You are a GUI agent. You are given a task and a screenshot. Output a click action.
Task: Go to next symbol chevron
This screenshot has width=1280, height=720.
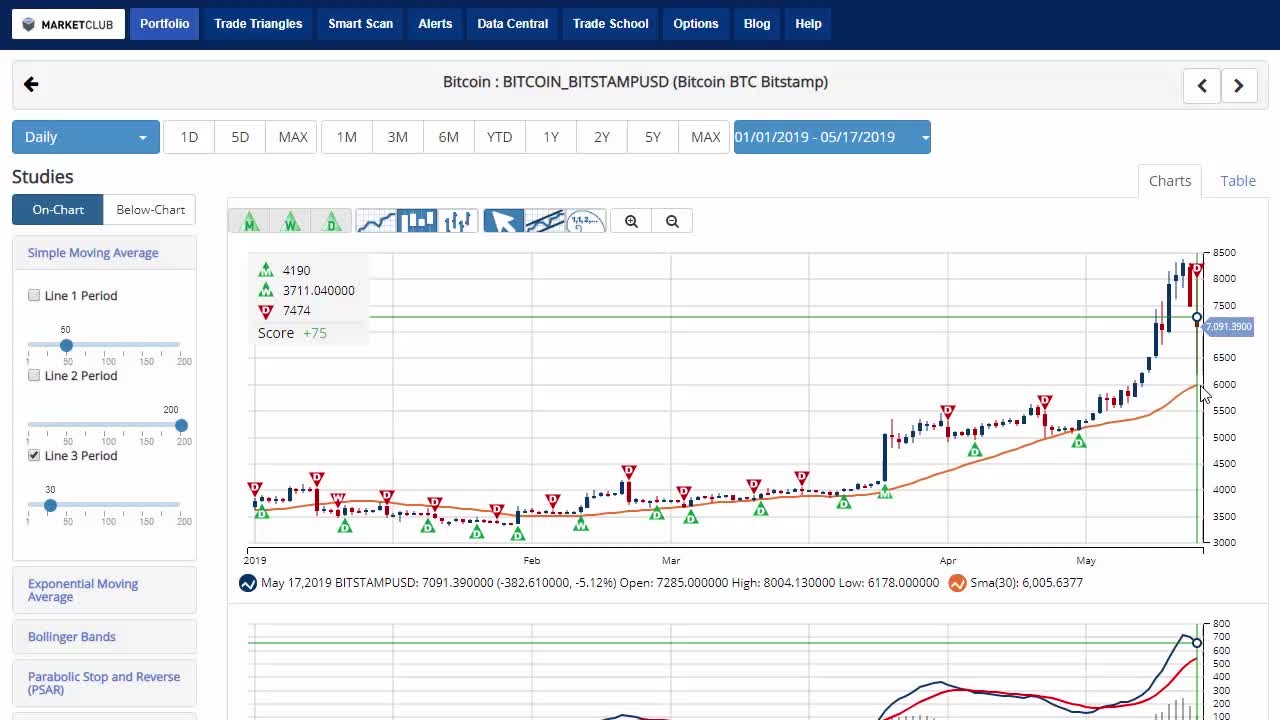tap(1238, 85)
